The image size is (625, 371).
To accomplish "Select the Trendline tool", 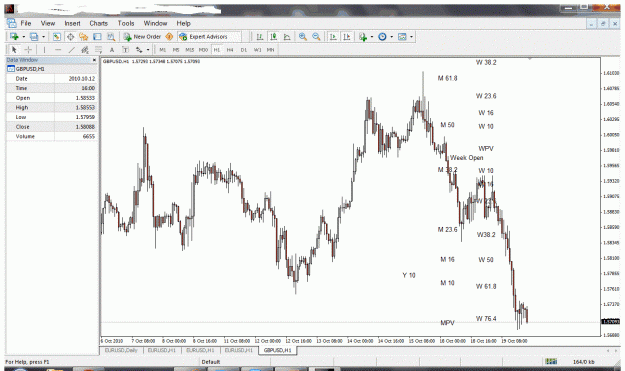I will point(71,50).
